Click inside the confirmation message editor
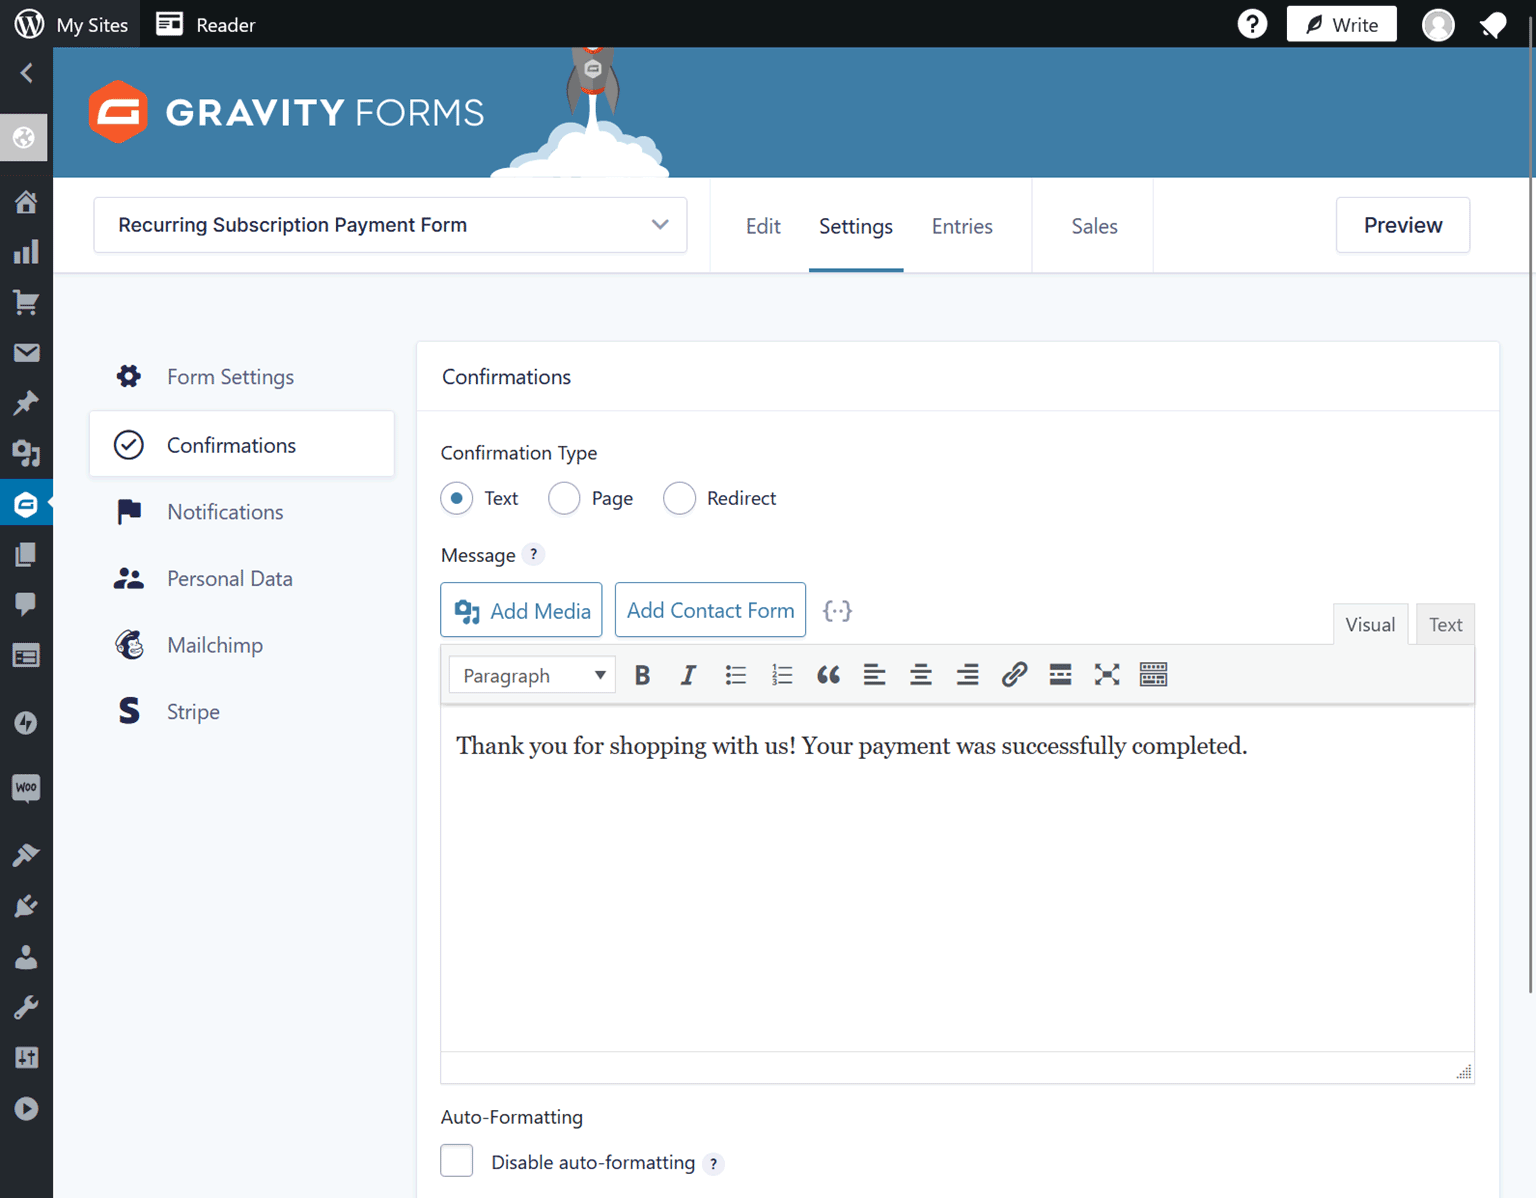The height and width of the screenshot is (1198, 1536). pyautogui.click(x=957, y=880)
